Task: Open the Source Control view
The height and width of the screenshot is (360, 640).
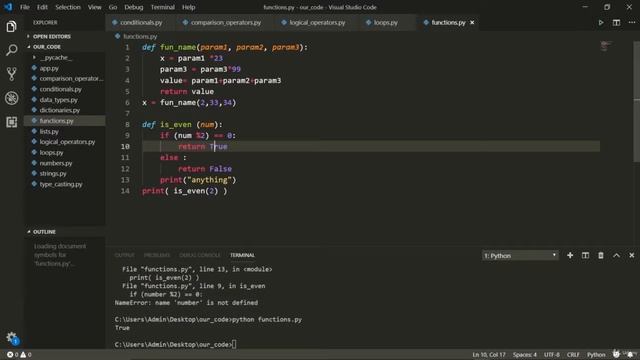Action: [11, 74]
